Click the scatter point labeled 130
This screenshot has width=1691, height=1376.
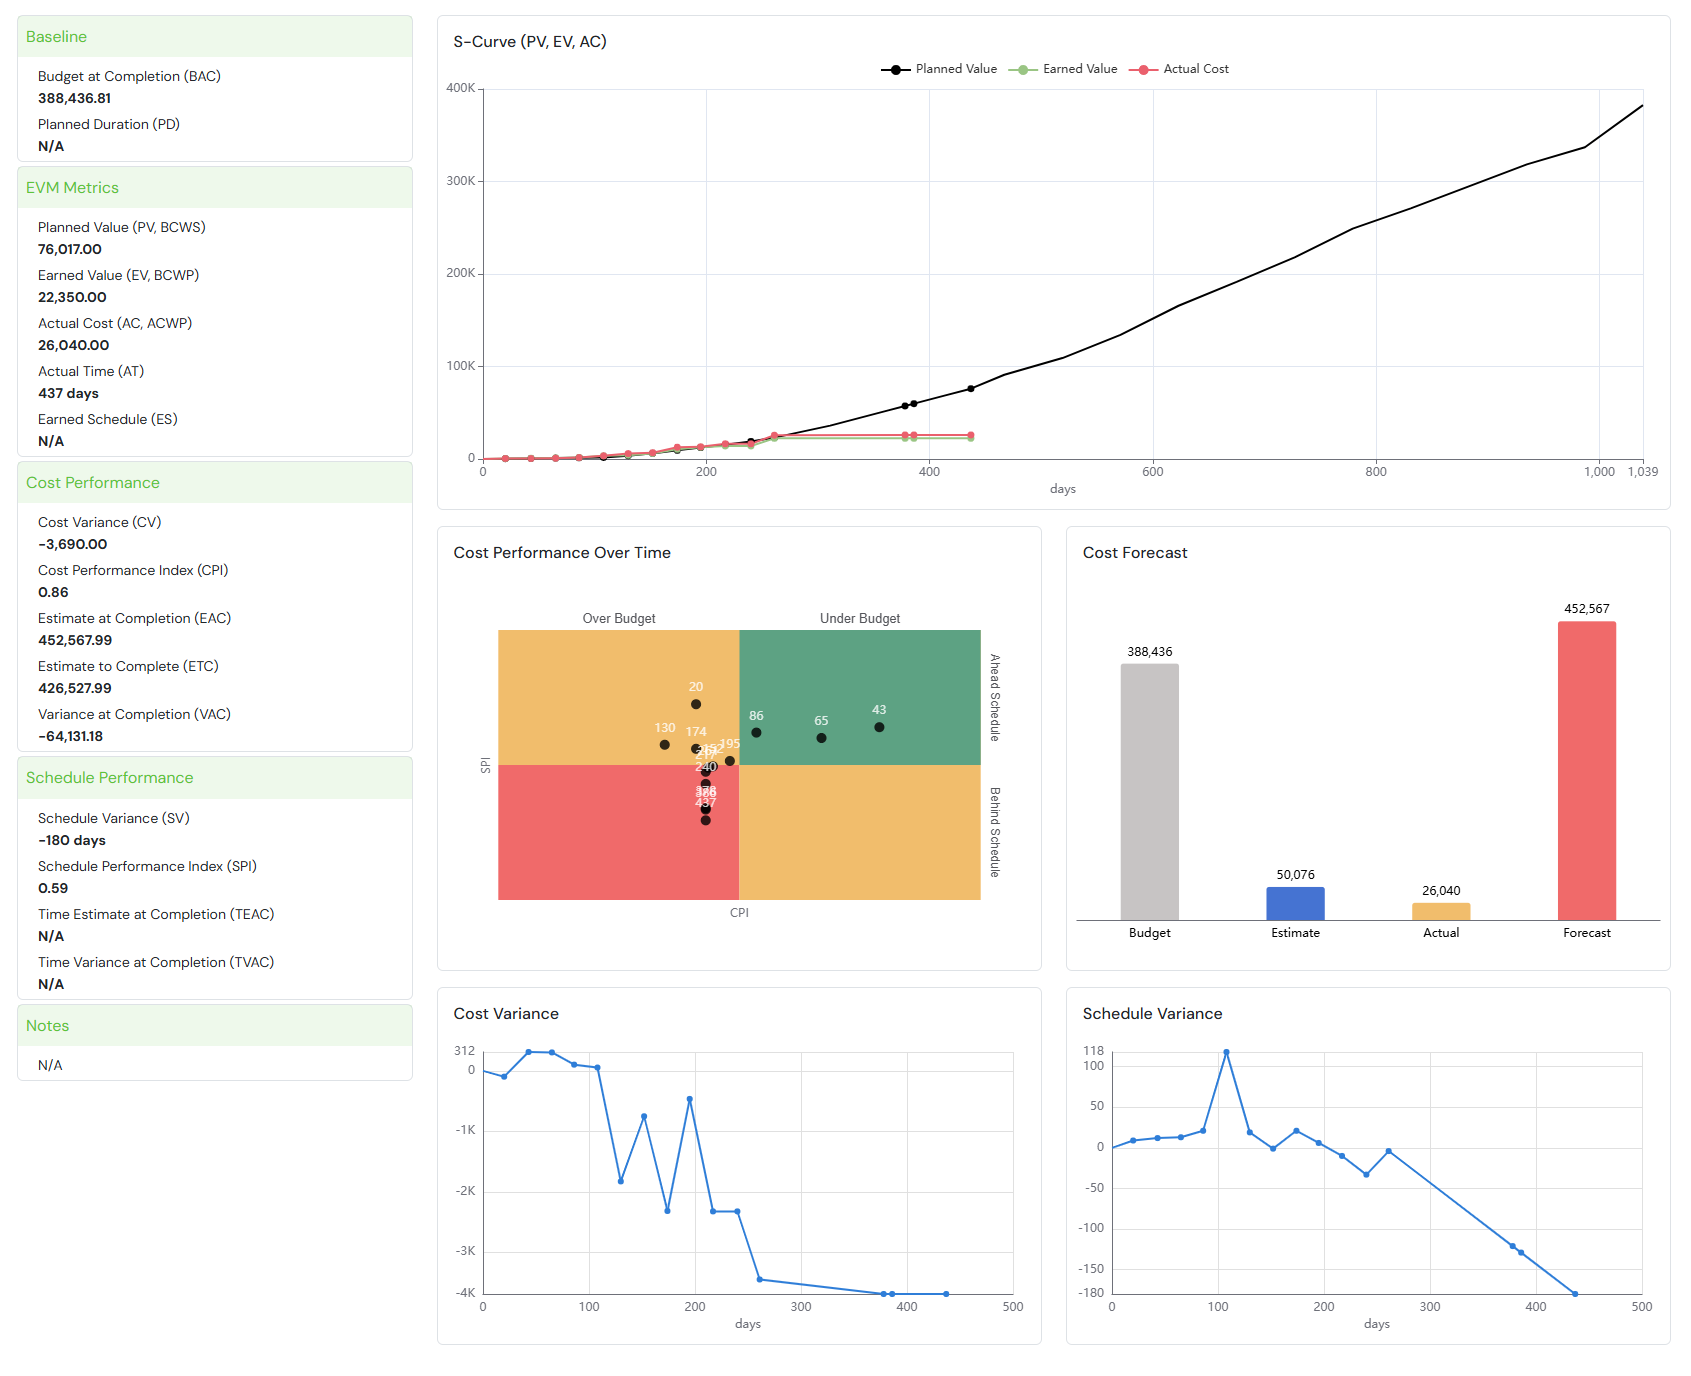[x=665, y=745]
